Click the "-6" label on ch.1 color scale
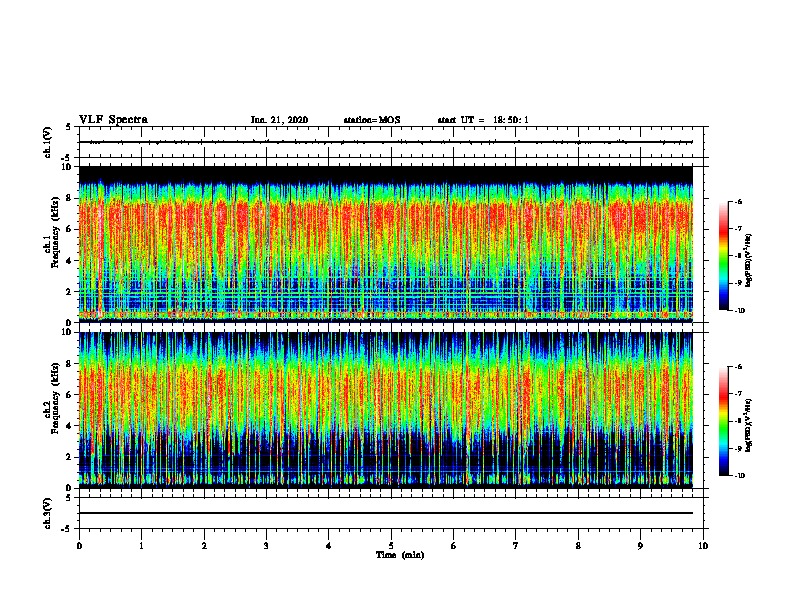 (738, 201)
